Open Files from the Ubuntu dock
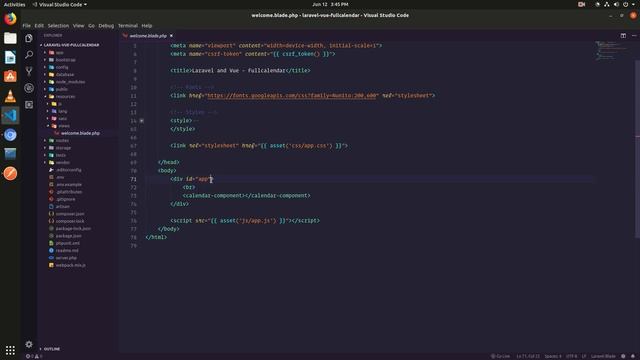The image size is (640, 360). click(10, 38)
